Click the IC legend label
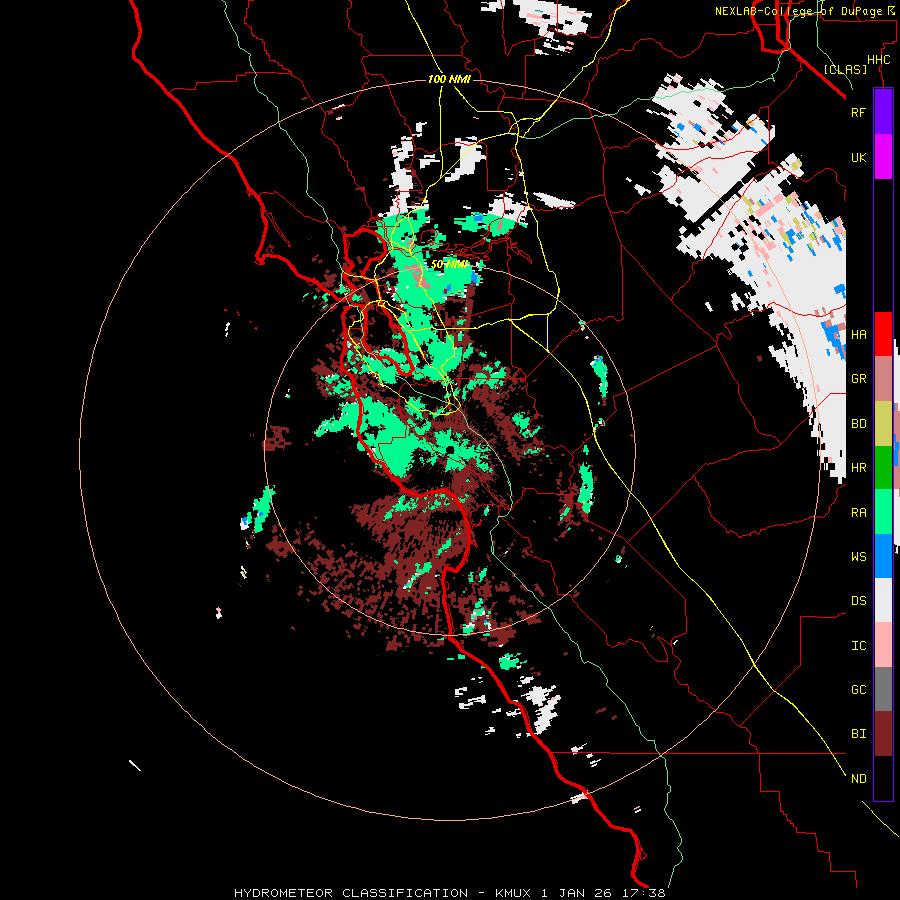 tap(858, 646)
